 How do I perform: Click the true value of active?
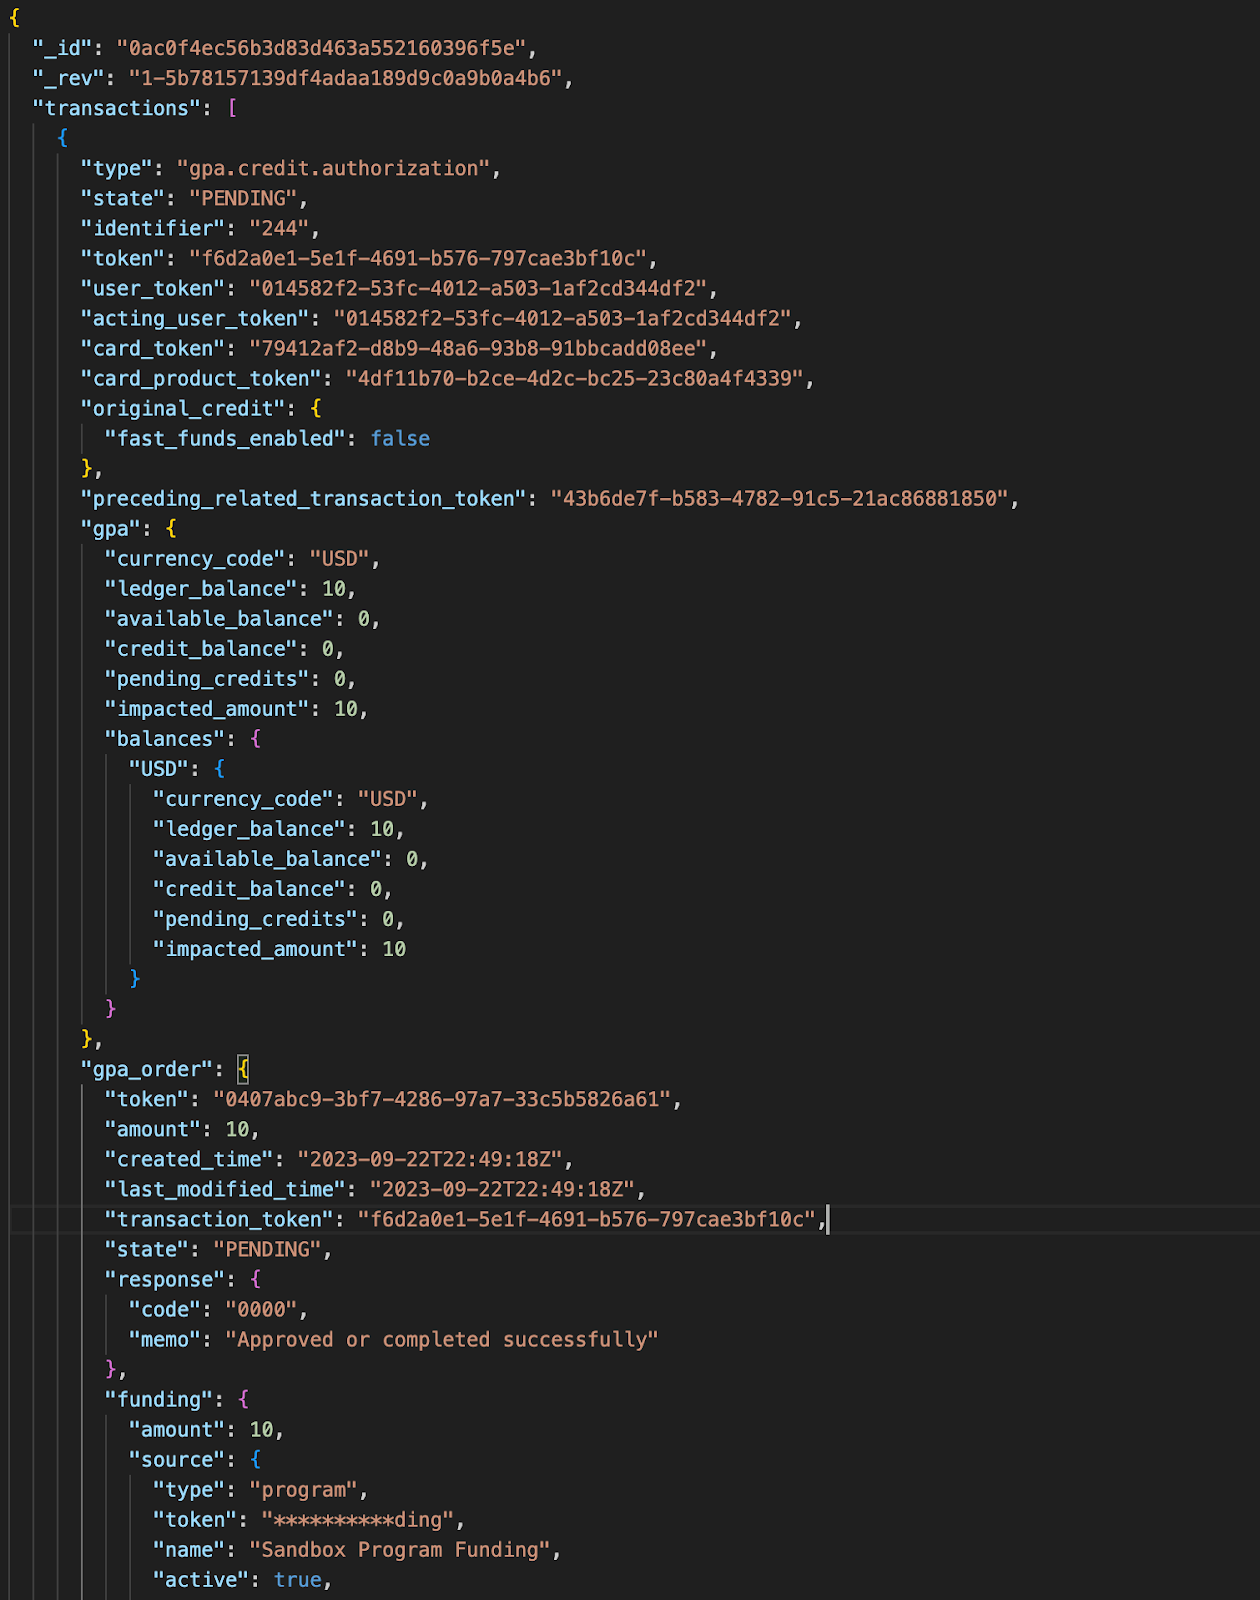point(298,1579)
